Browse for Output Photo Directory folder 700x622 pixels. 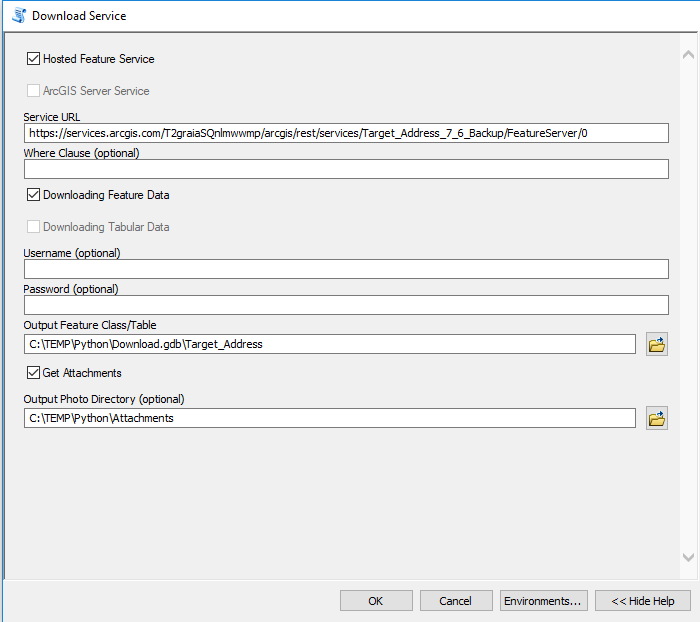(657, 419)
